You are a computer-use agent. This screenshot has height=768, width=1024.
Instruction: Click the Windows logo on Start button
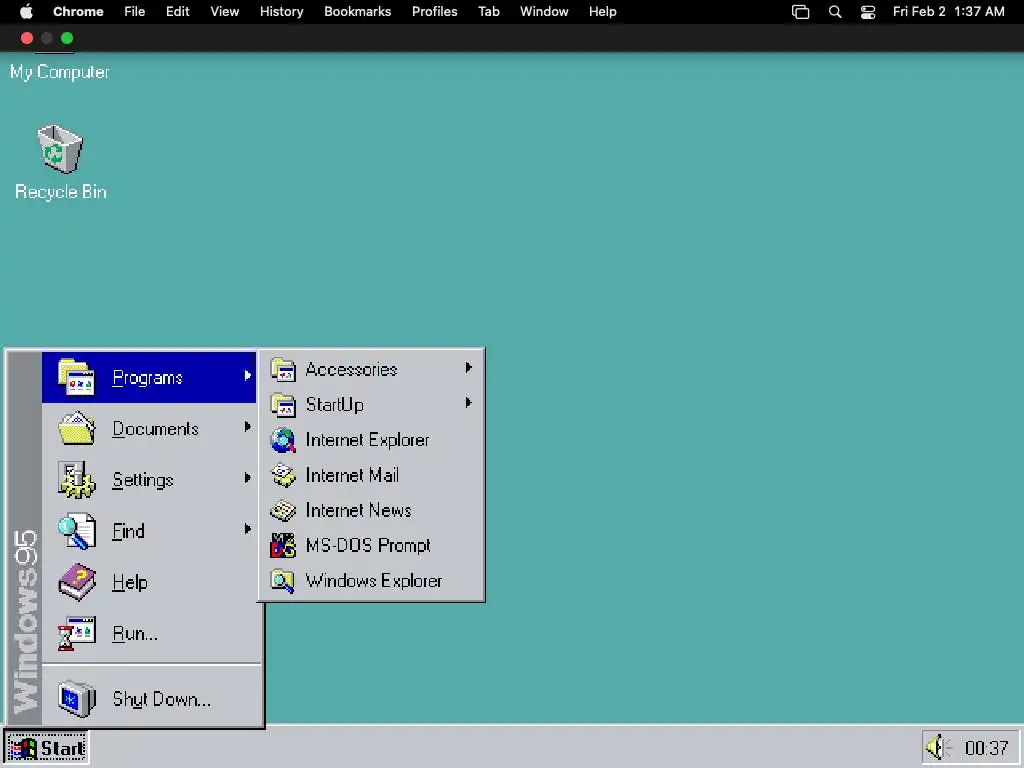23,748
